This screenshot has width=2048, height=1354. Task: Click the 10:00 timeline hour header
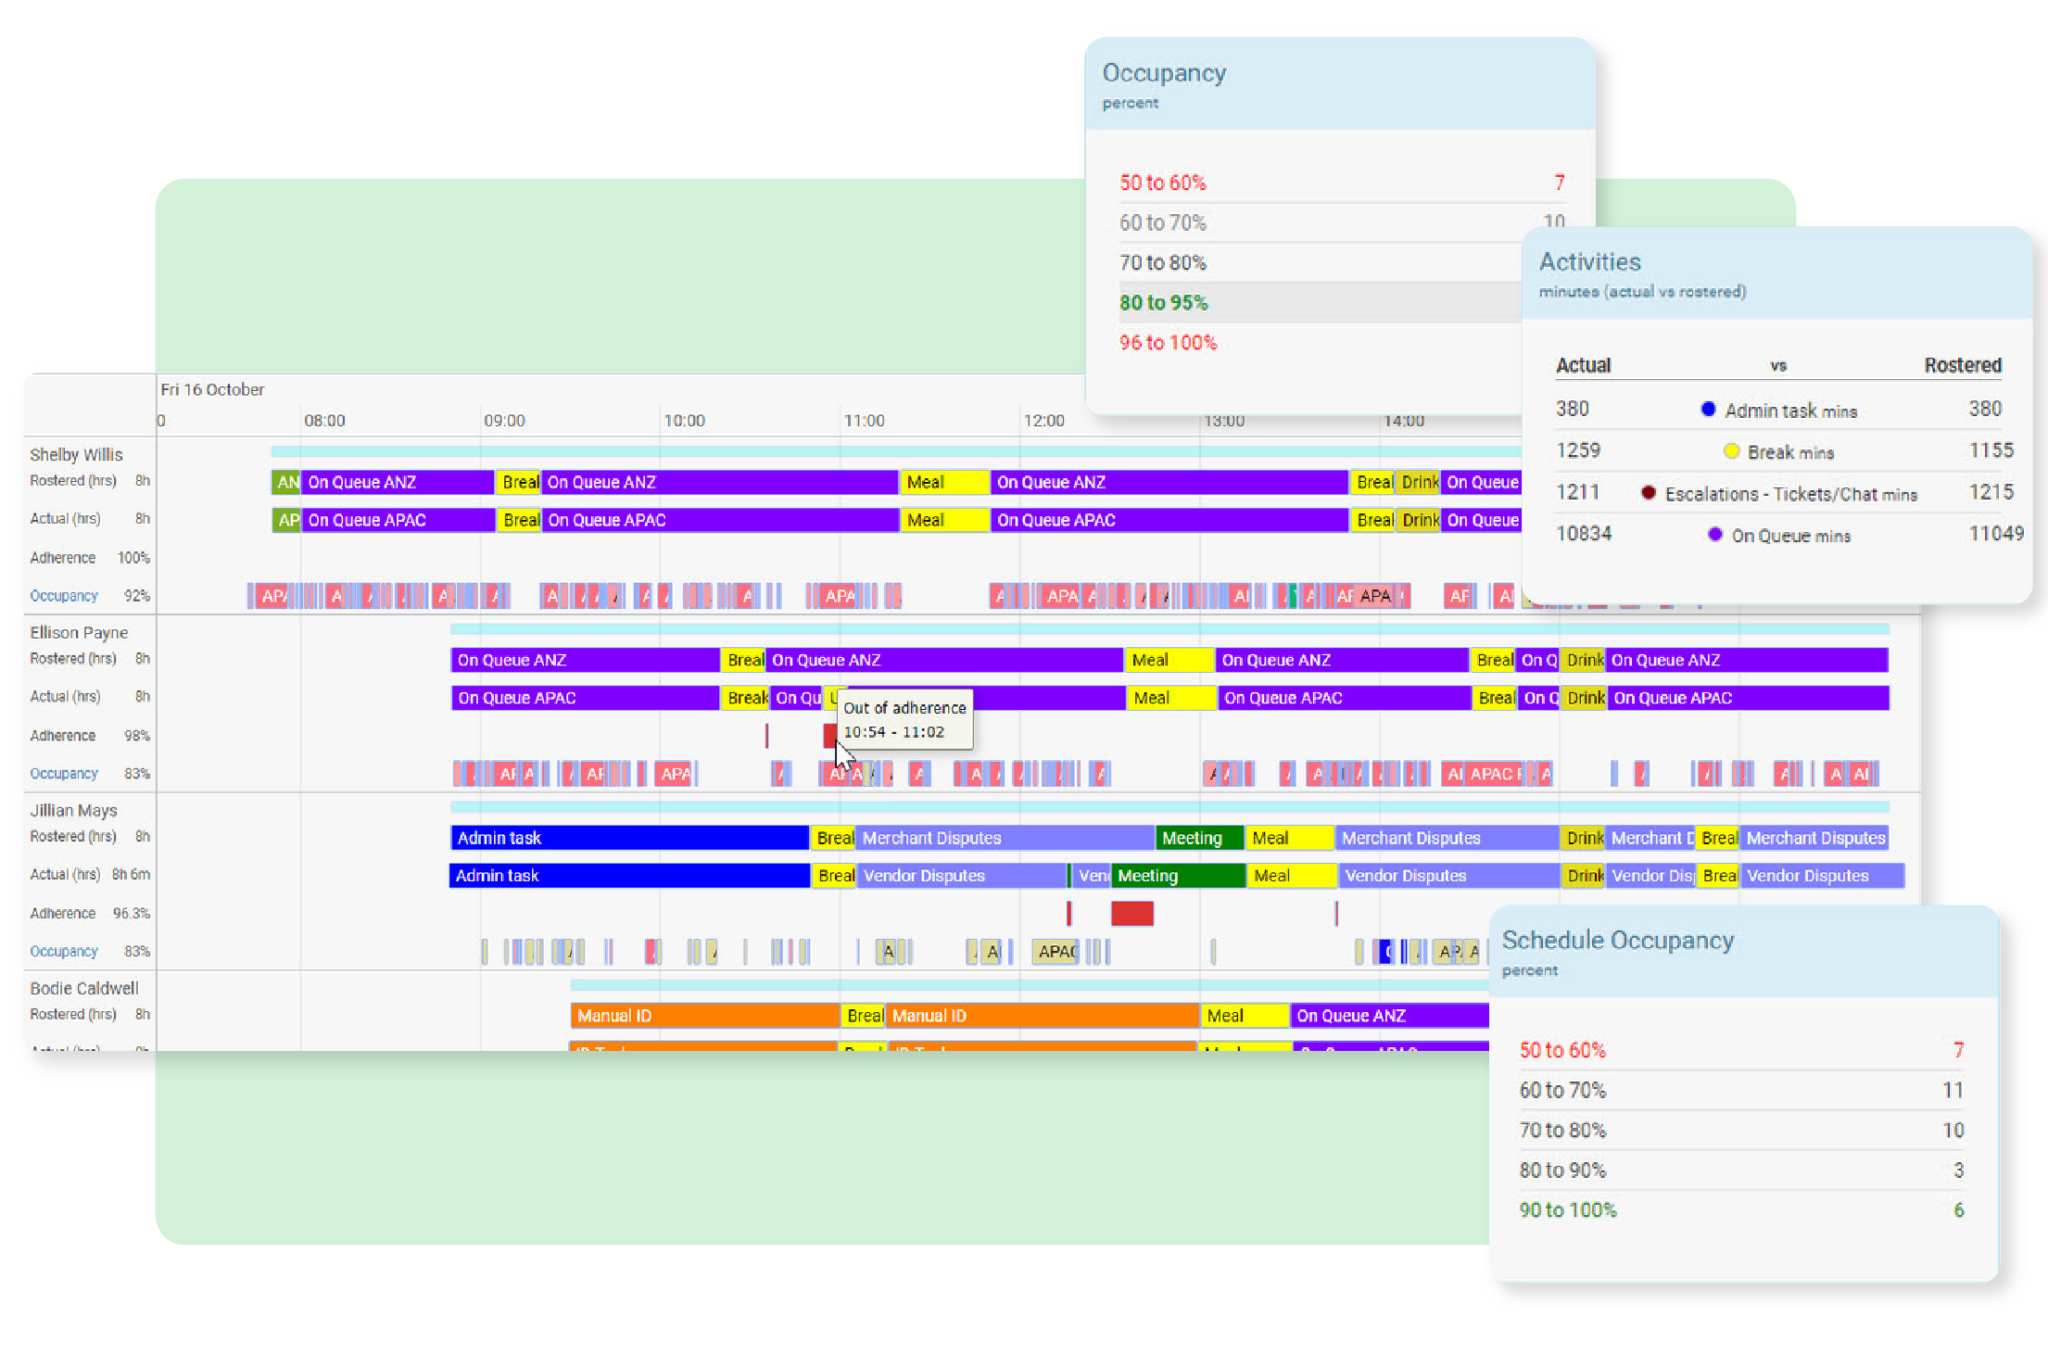(684, 421)
